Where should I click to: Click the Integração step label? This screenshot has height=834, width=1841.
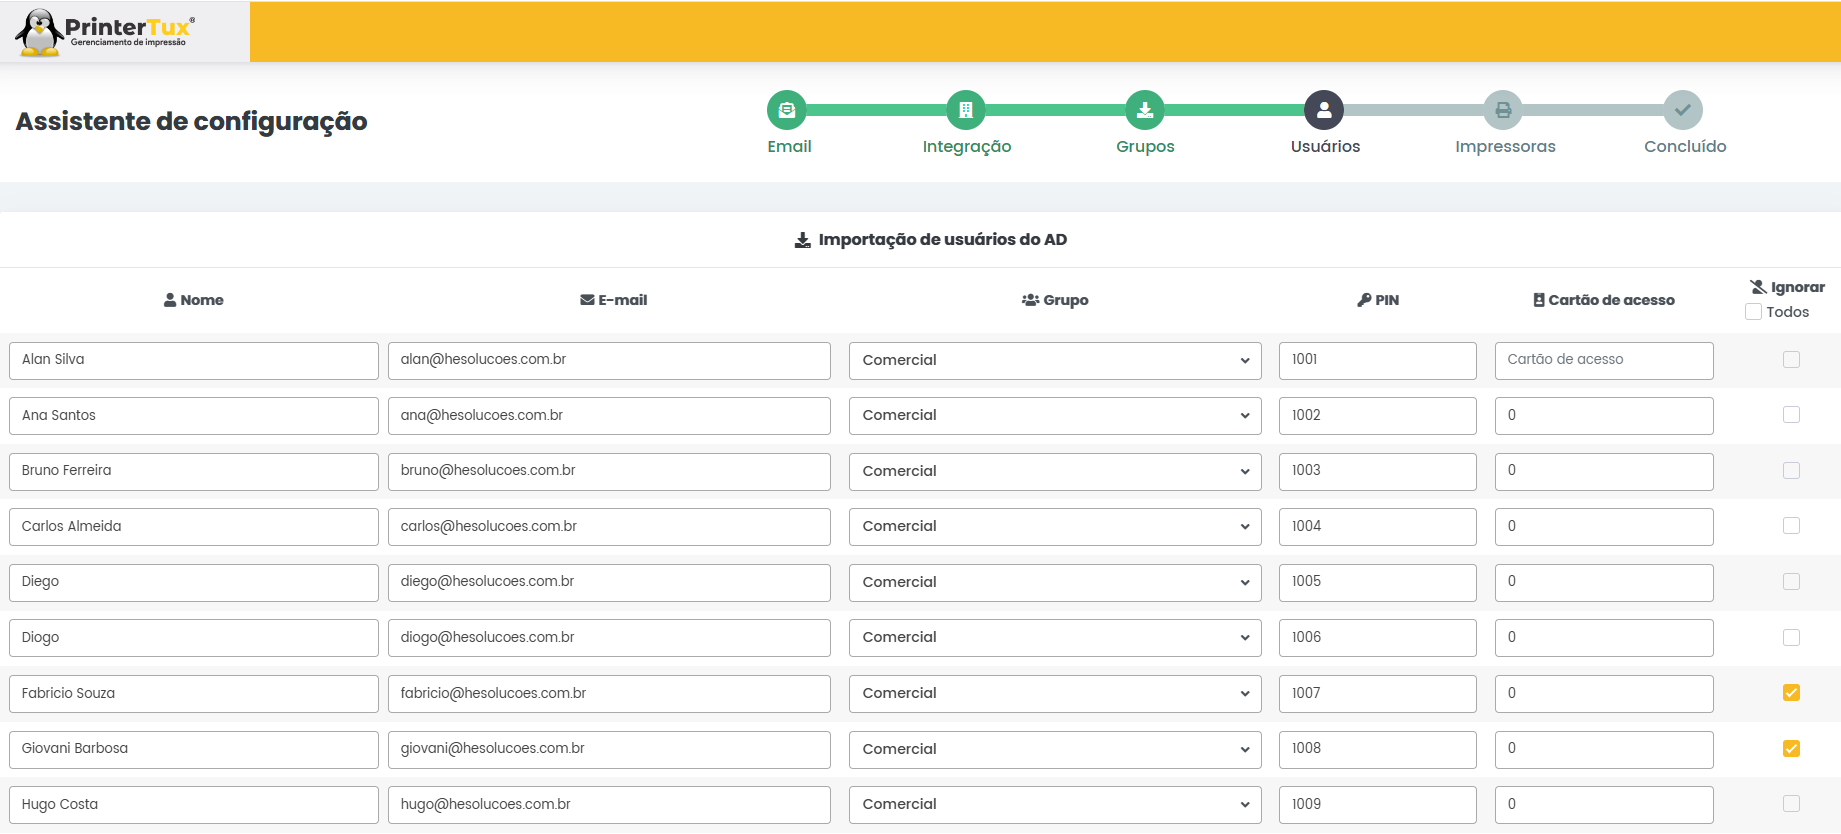[x=966, y=147]
